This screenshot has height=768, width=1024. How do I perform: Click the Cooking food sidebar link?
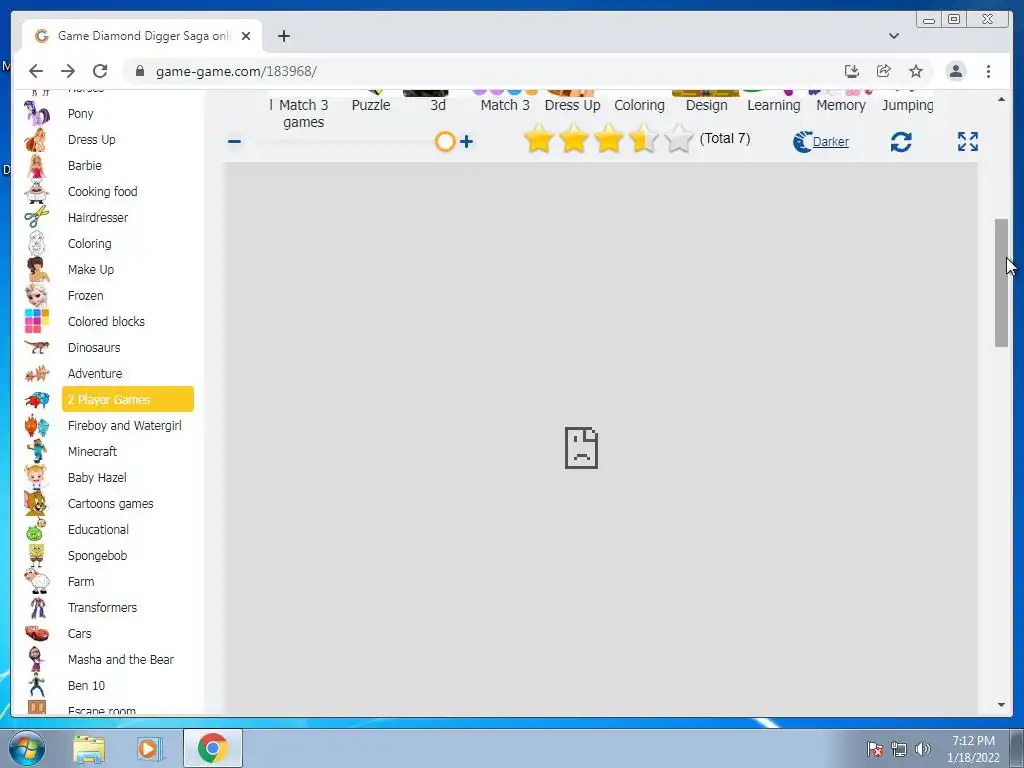tap(103, 191)
